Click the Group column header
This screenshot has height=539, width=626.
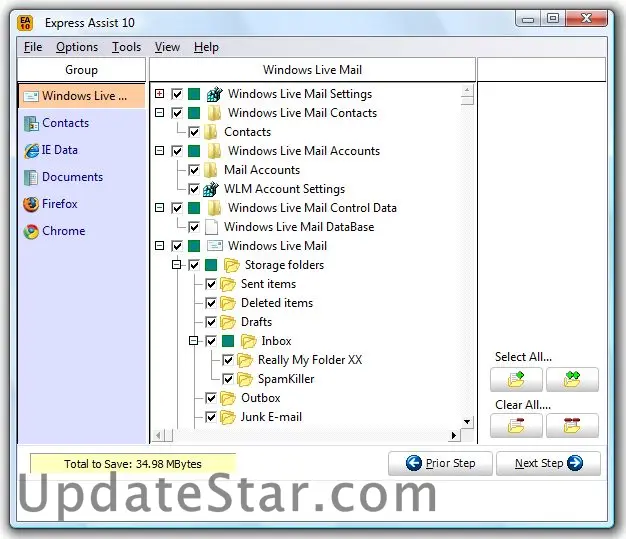81,70
